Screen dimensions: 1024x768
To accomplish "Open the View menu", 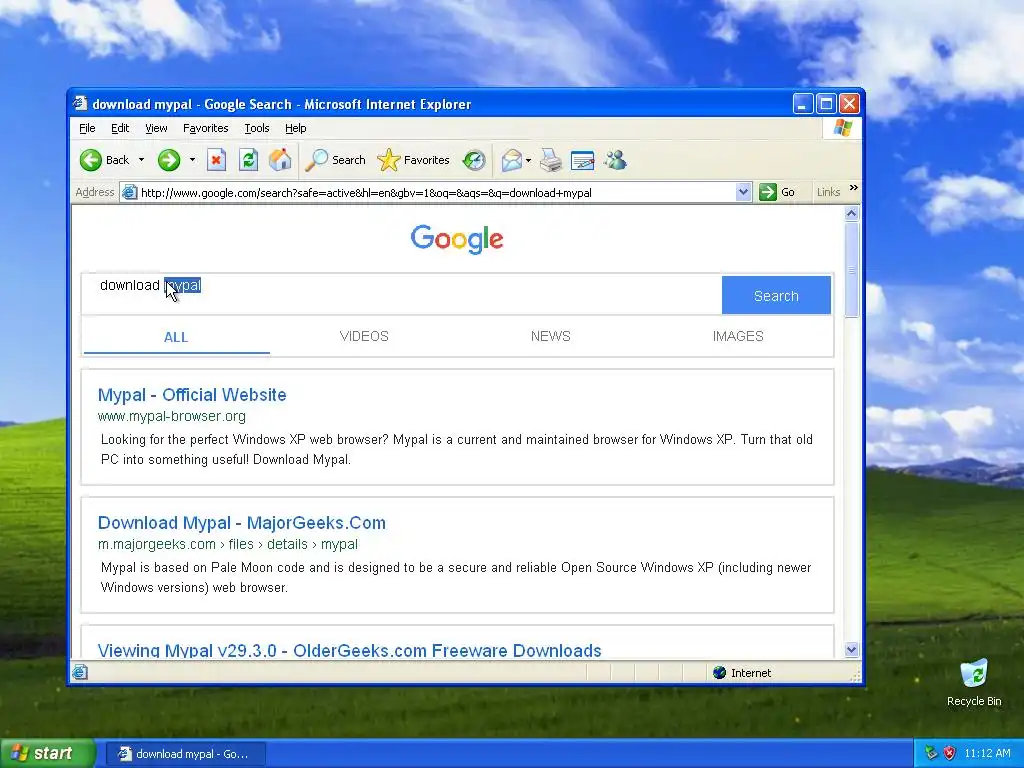I will point(156,128).
